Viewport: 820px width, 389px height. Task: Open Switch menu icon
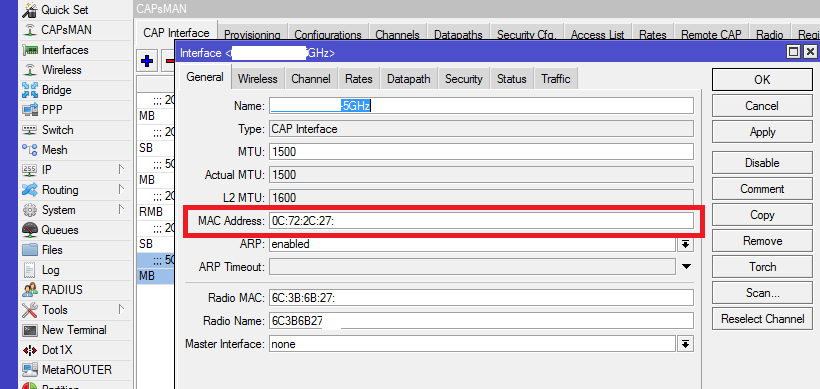30,130
